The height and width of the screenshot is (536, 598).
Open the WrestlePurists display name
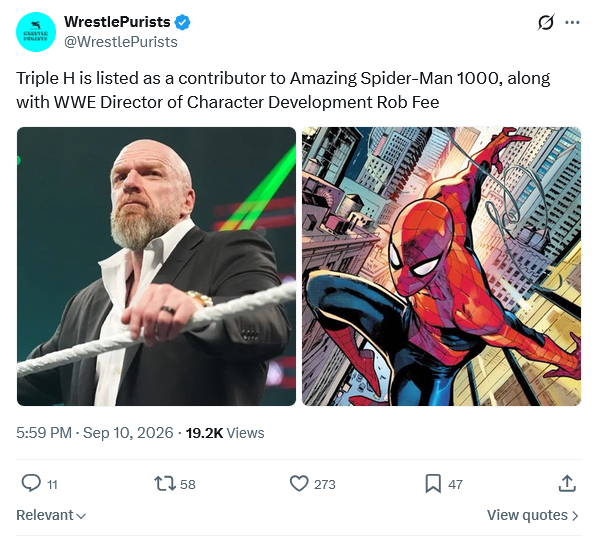117,22
